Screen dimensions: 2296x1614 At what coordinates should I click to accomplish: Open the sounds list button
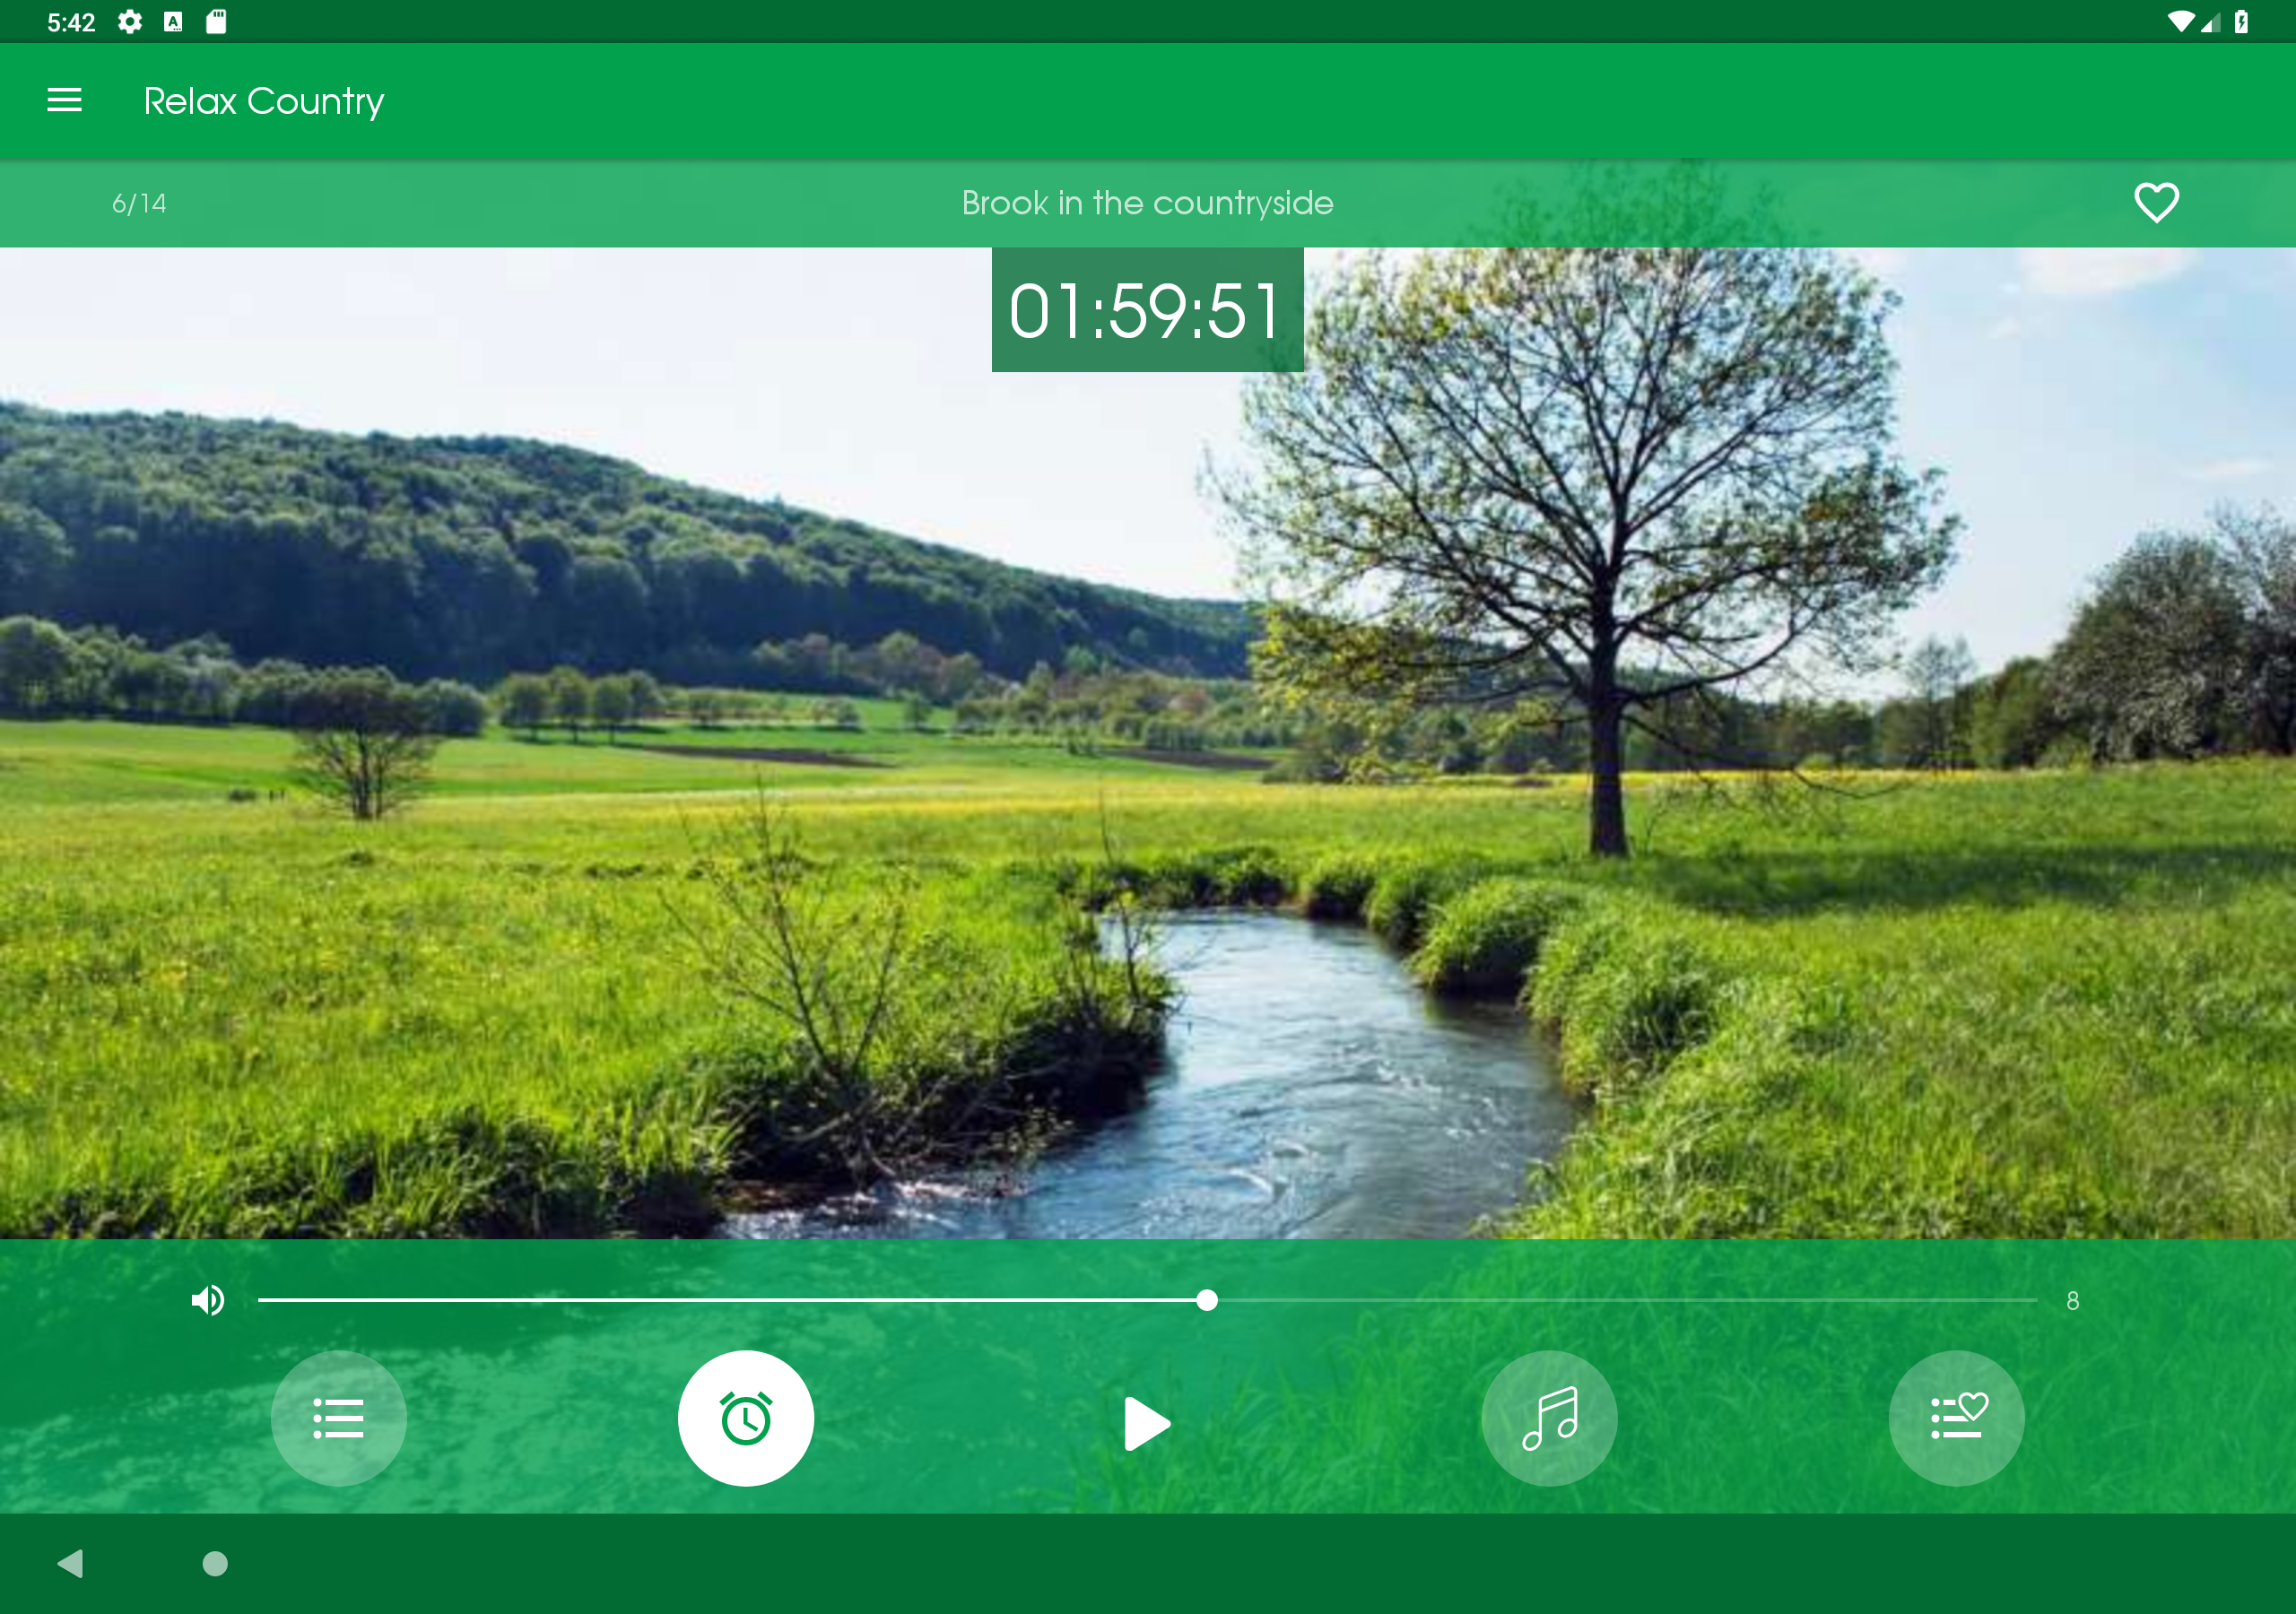(339, 1418)
